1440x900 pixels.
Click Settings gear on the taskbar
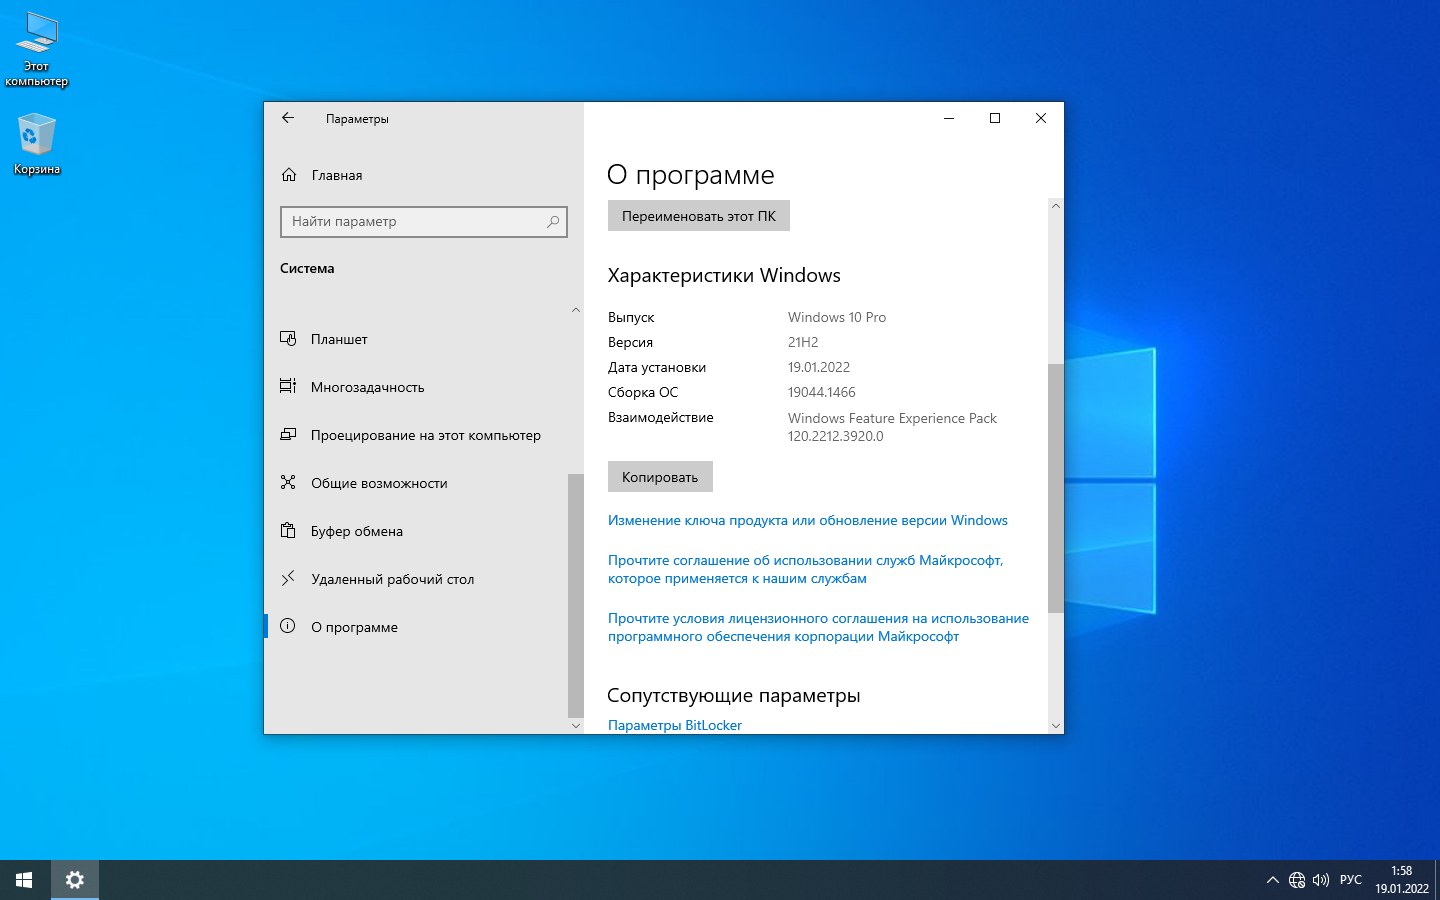tap(74, 880)
